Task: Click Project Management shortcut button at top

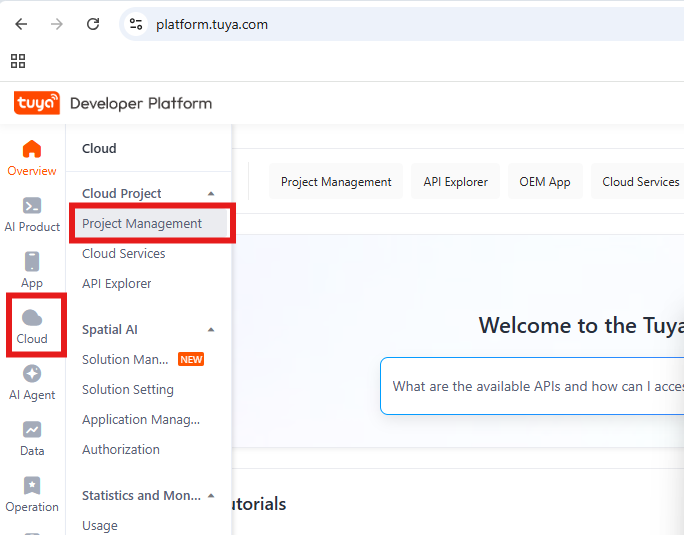Action: point(336,182)
